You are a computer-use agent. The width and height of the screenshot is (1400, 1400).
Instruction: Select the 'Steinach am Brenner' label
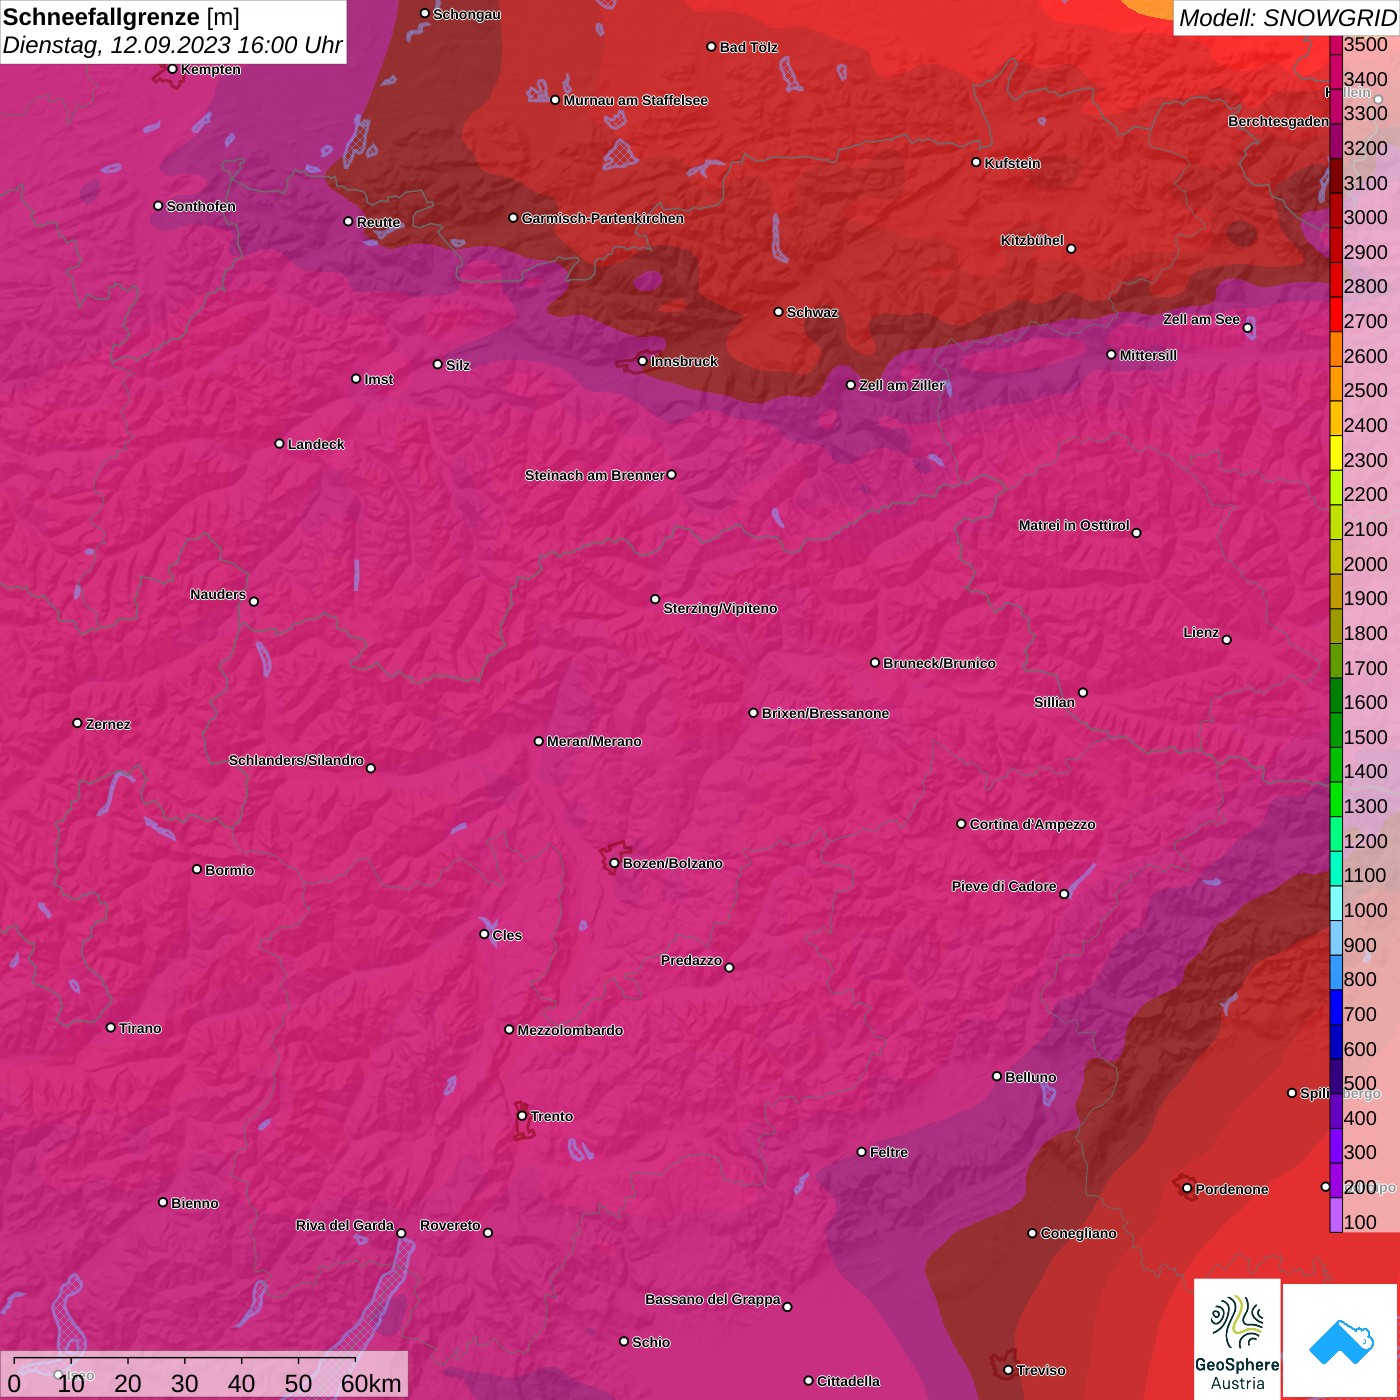(x=594, y=475)
